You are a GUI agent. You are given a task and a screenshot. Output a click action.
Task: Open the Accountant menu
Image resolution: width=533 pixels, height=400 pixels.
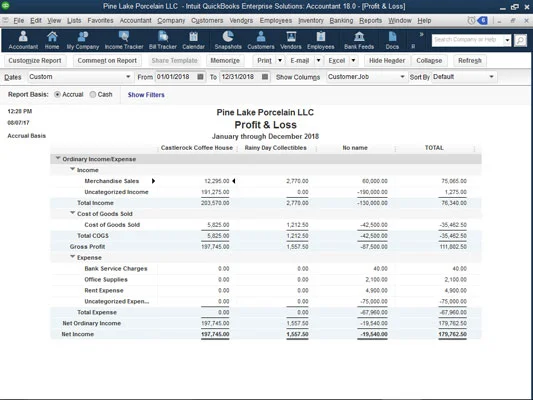point(136,21)
